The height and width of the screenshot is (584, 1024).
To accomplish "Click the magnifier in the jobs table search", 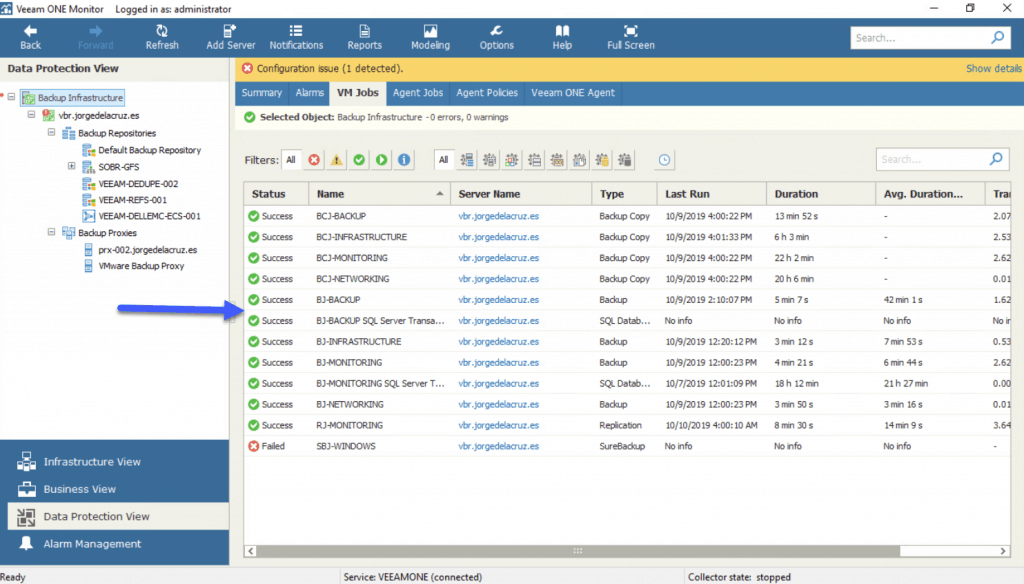I will click(x=996, y=159).
